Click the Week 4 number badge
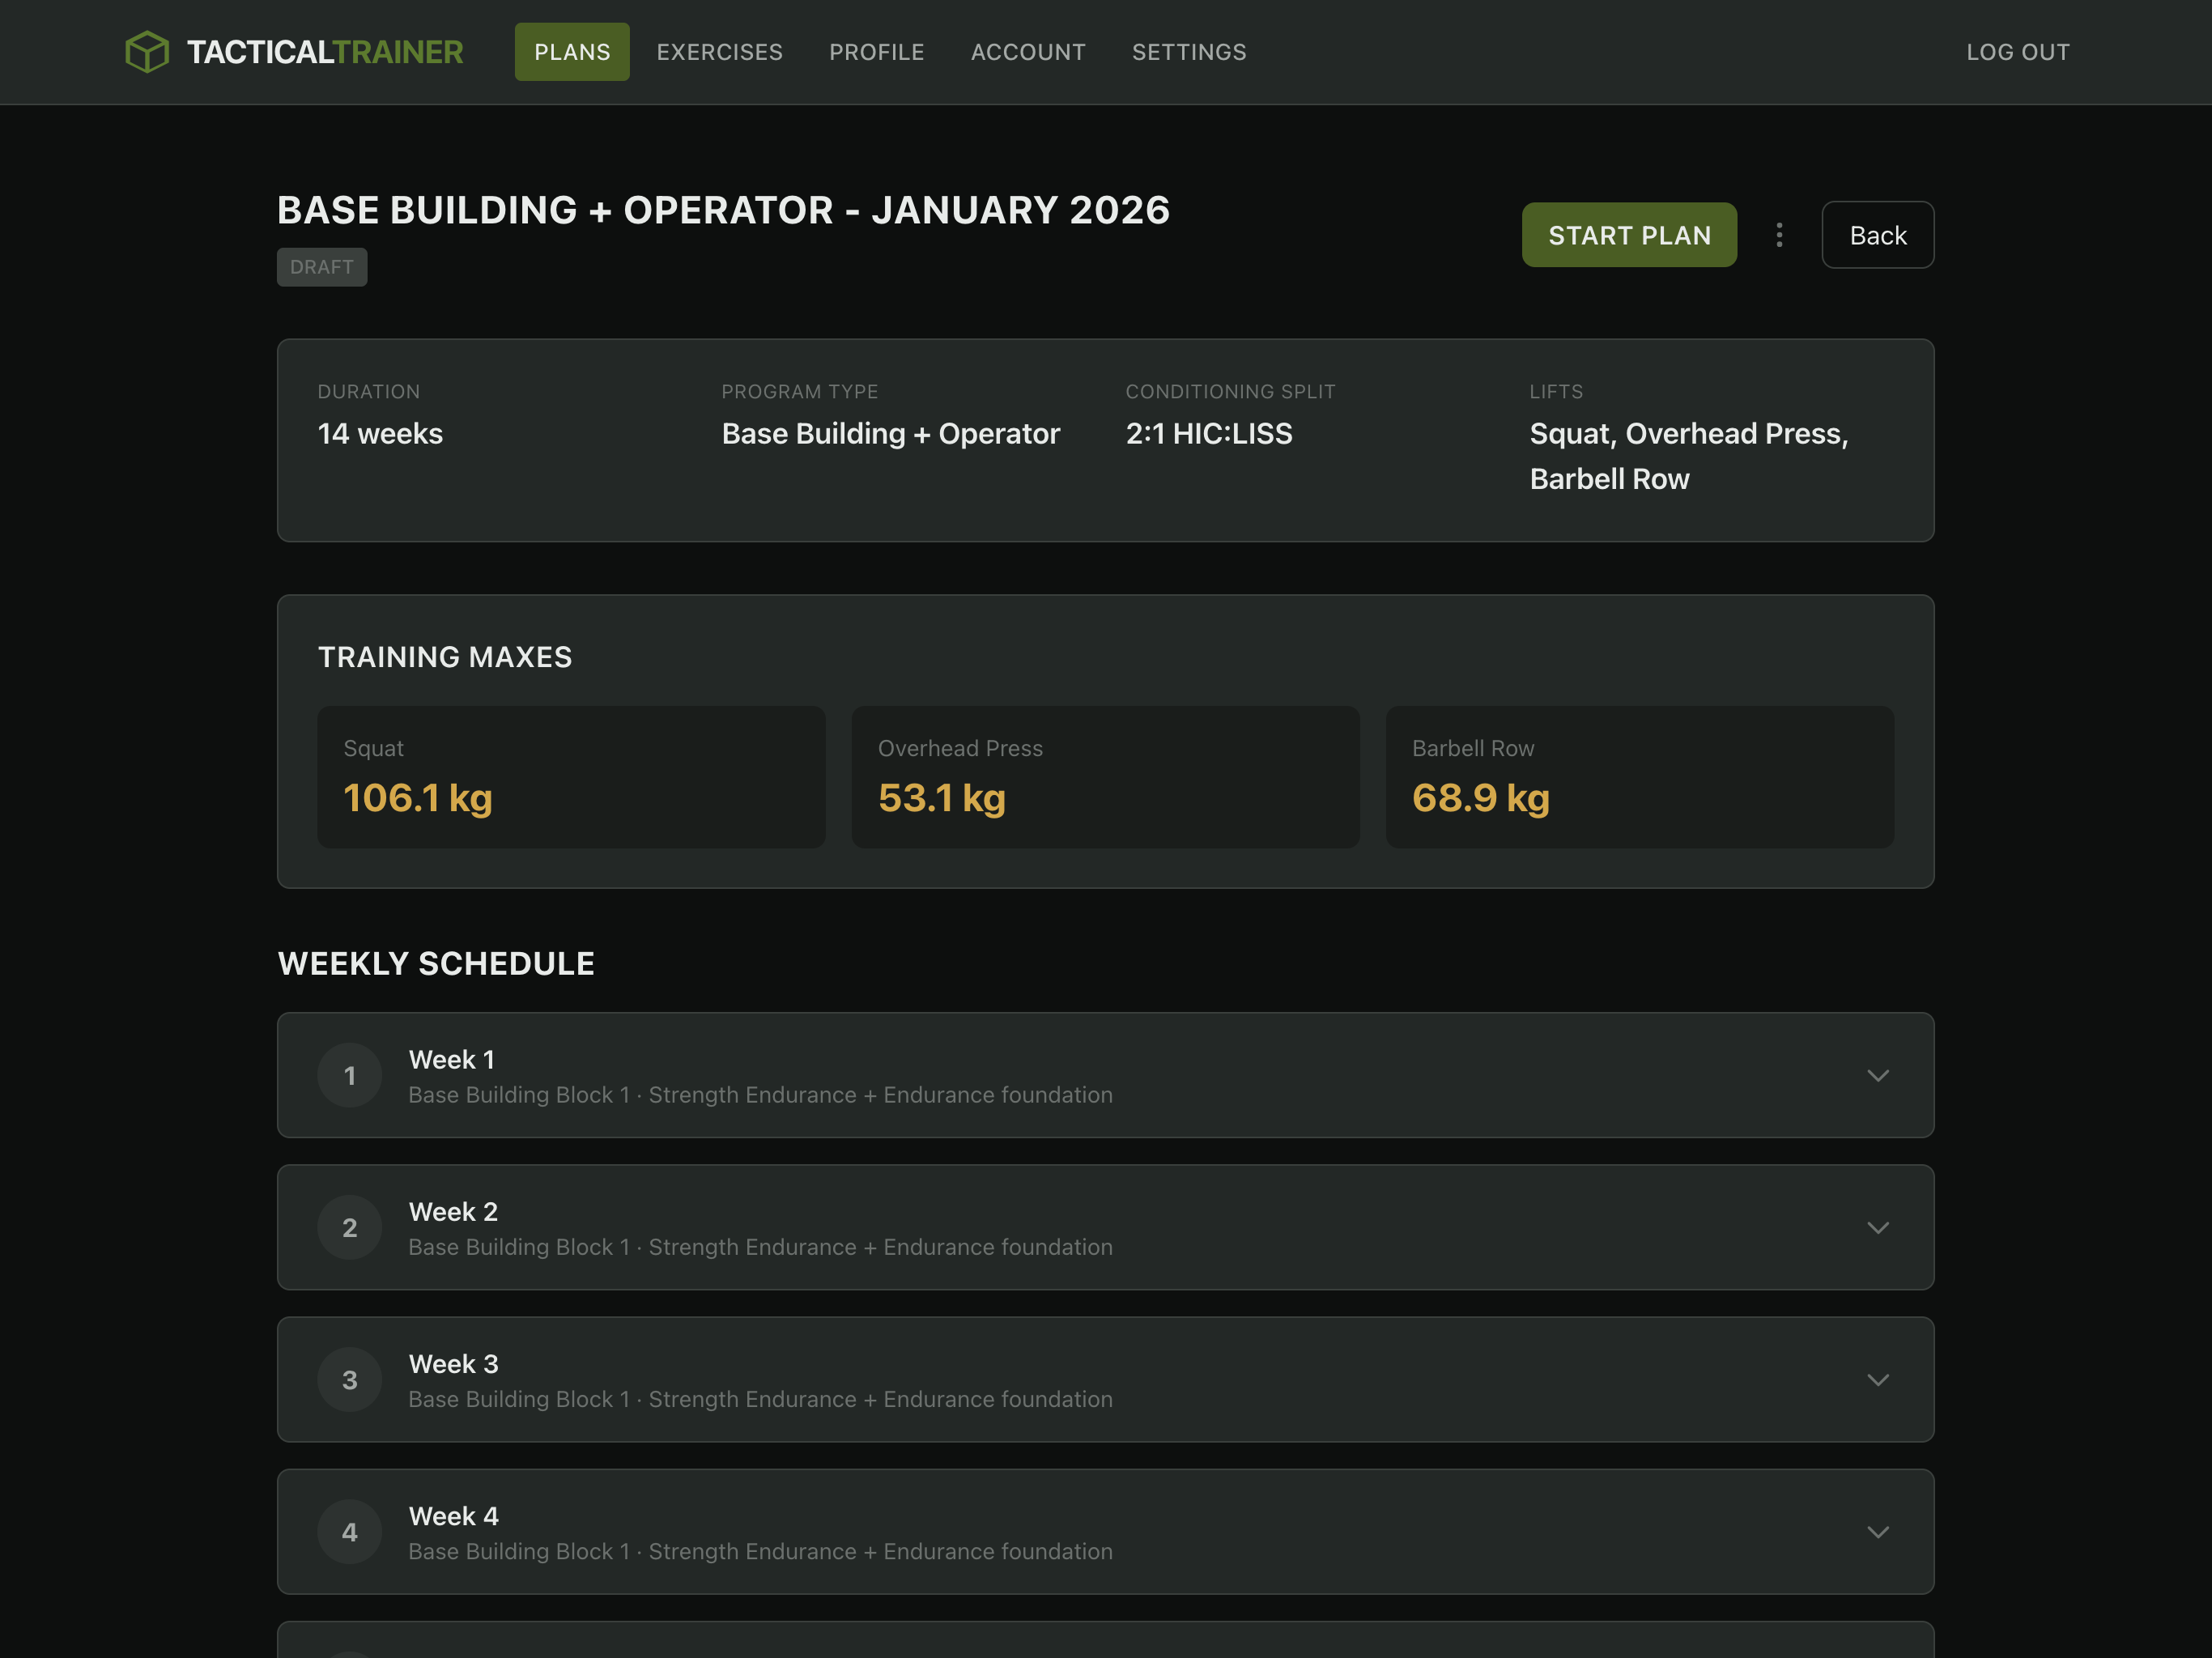This screenshot has height=1658, width=2212. pos(349,1531)
